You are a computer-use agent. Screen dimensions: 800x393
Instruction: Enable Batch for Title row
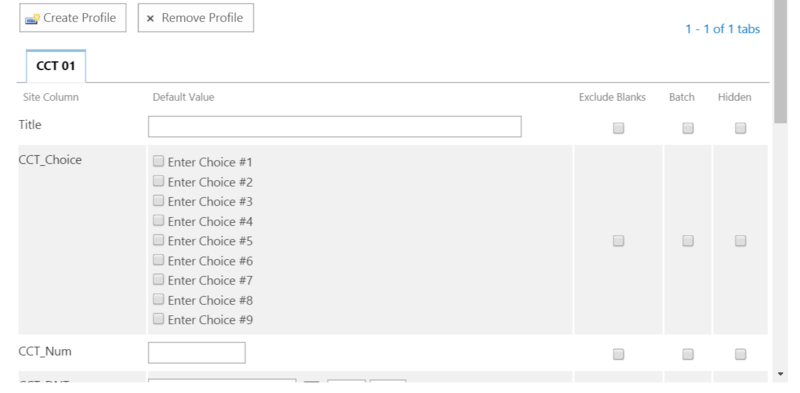pos(688,128)
